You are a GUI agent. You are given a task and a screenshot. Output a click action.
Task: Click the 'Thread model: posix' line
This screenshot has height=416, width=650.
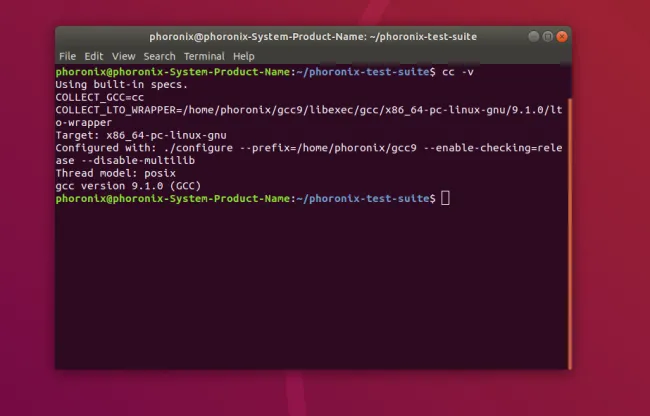point(116,173)
